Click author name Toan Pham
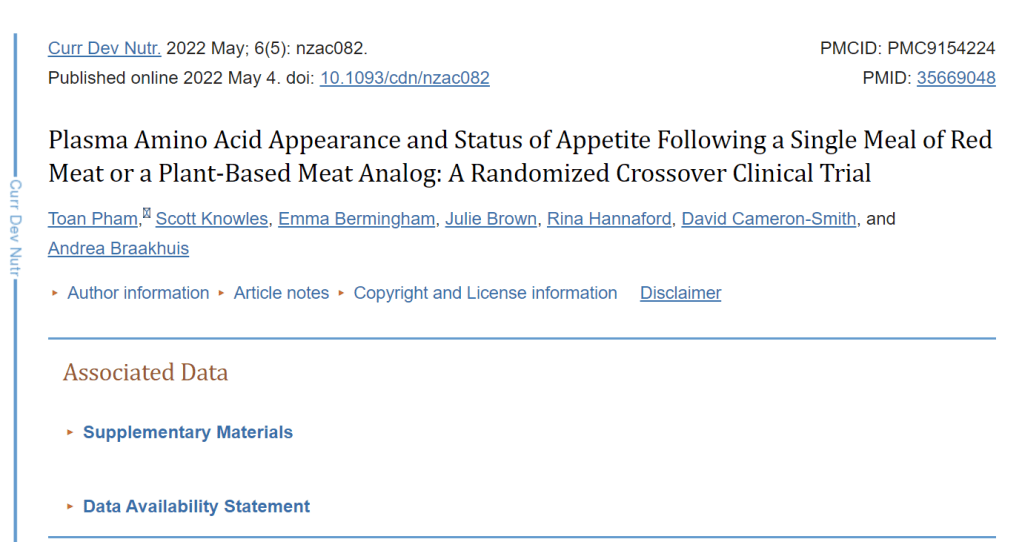 pyautogui.click(x=94, y=219)
